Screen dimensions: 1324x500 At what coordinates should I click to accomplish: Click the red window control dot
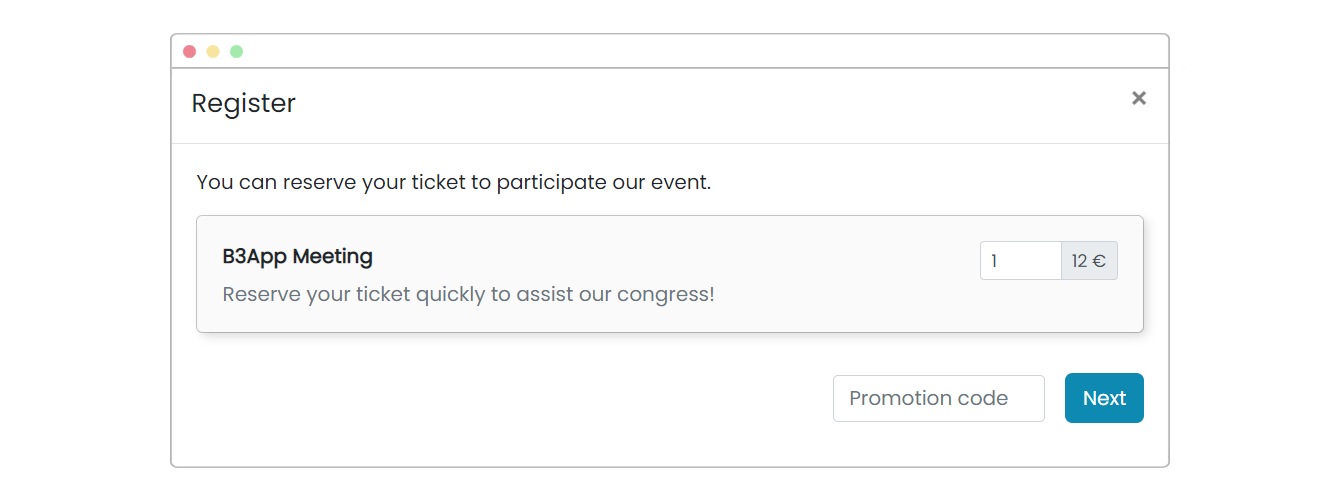click(x=190, y=52)
